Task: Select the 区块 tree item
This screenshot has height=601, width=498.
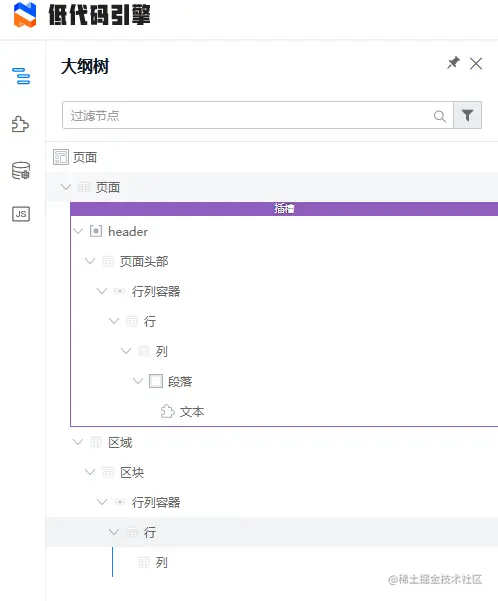Action: [132, 473]
